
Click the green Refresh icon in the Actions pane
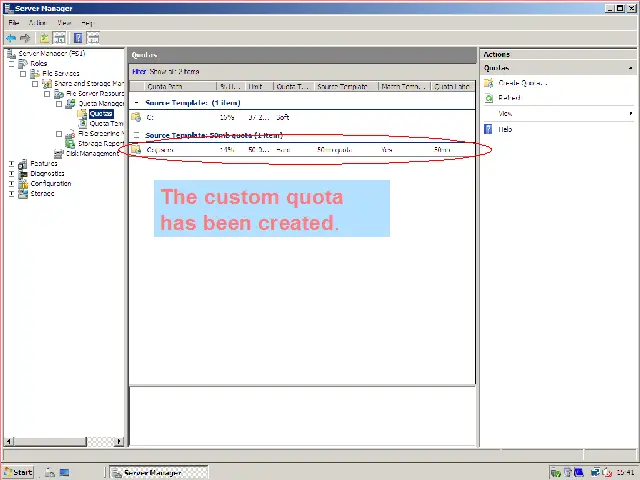click(x=489, y=98)
